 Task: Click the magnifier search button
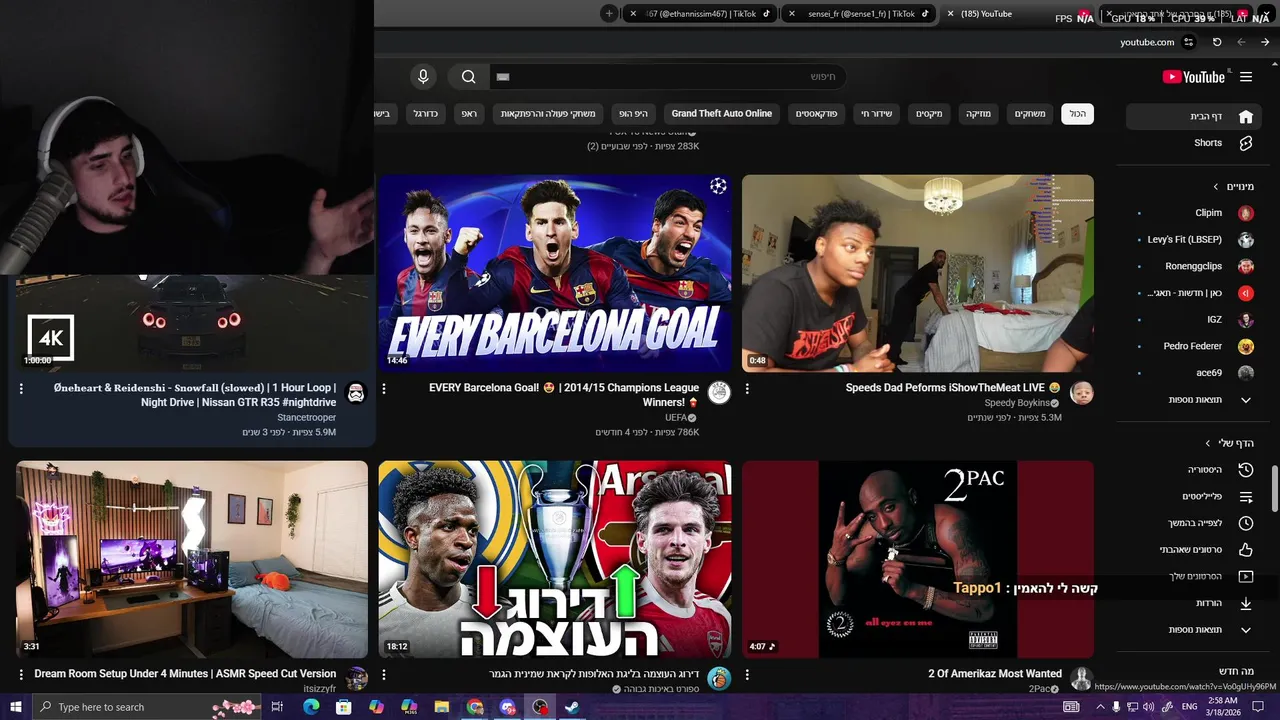tap(468, 77)
